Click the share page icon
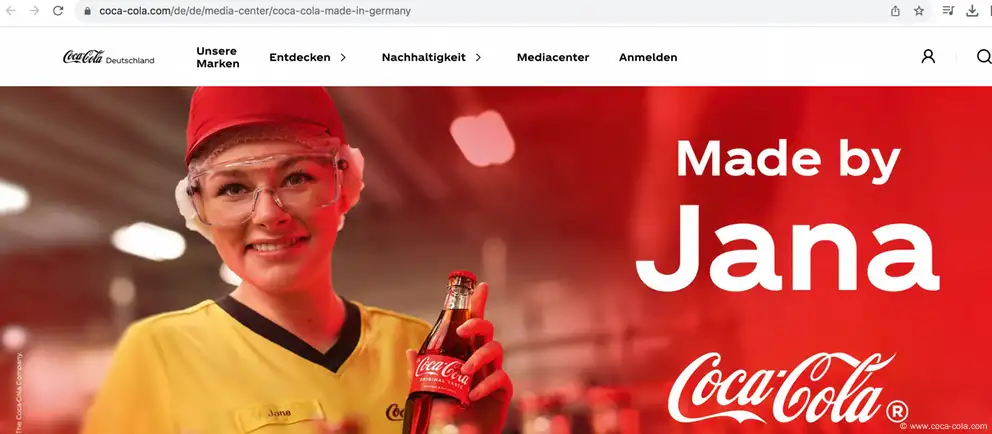Screen dimensions: 992x434 click(895, 11)
